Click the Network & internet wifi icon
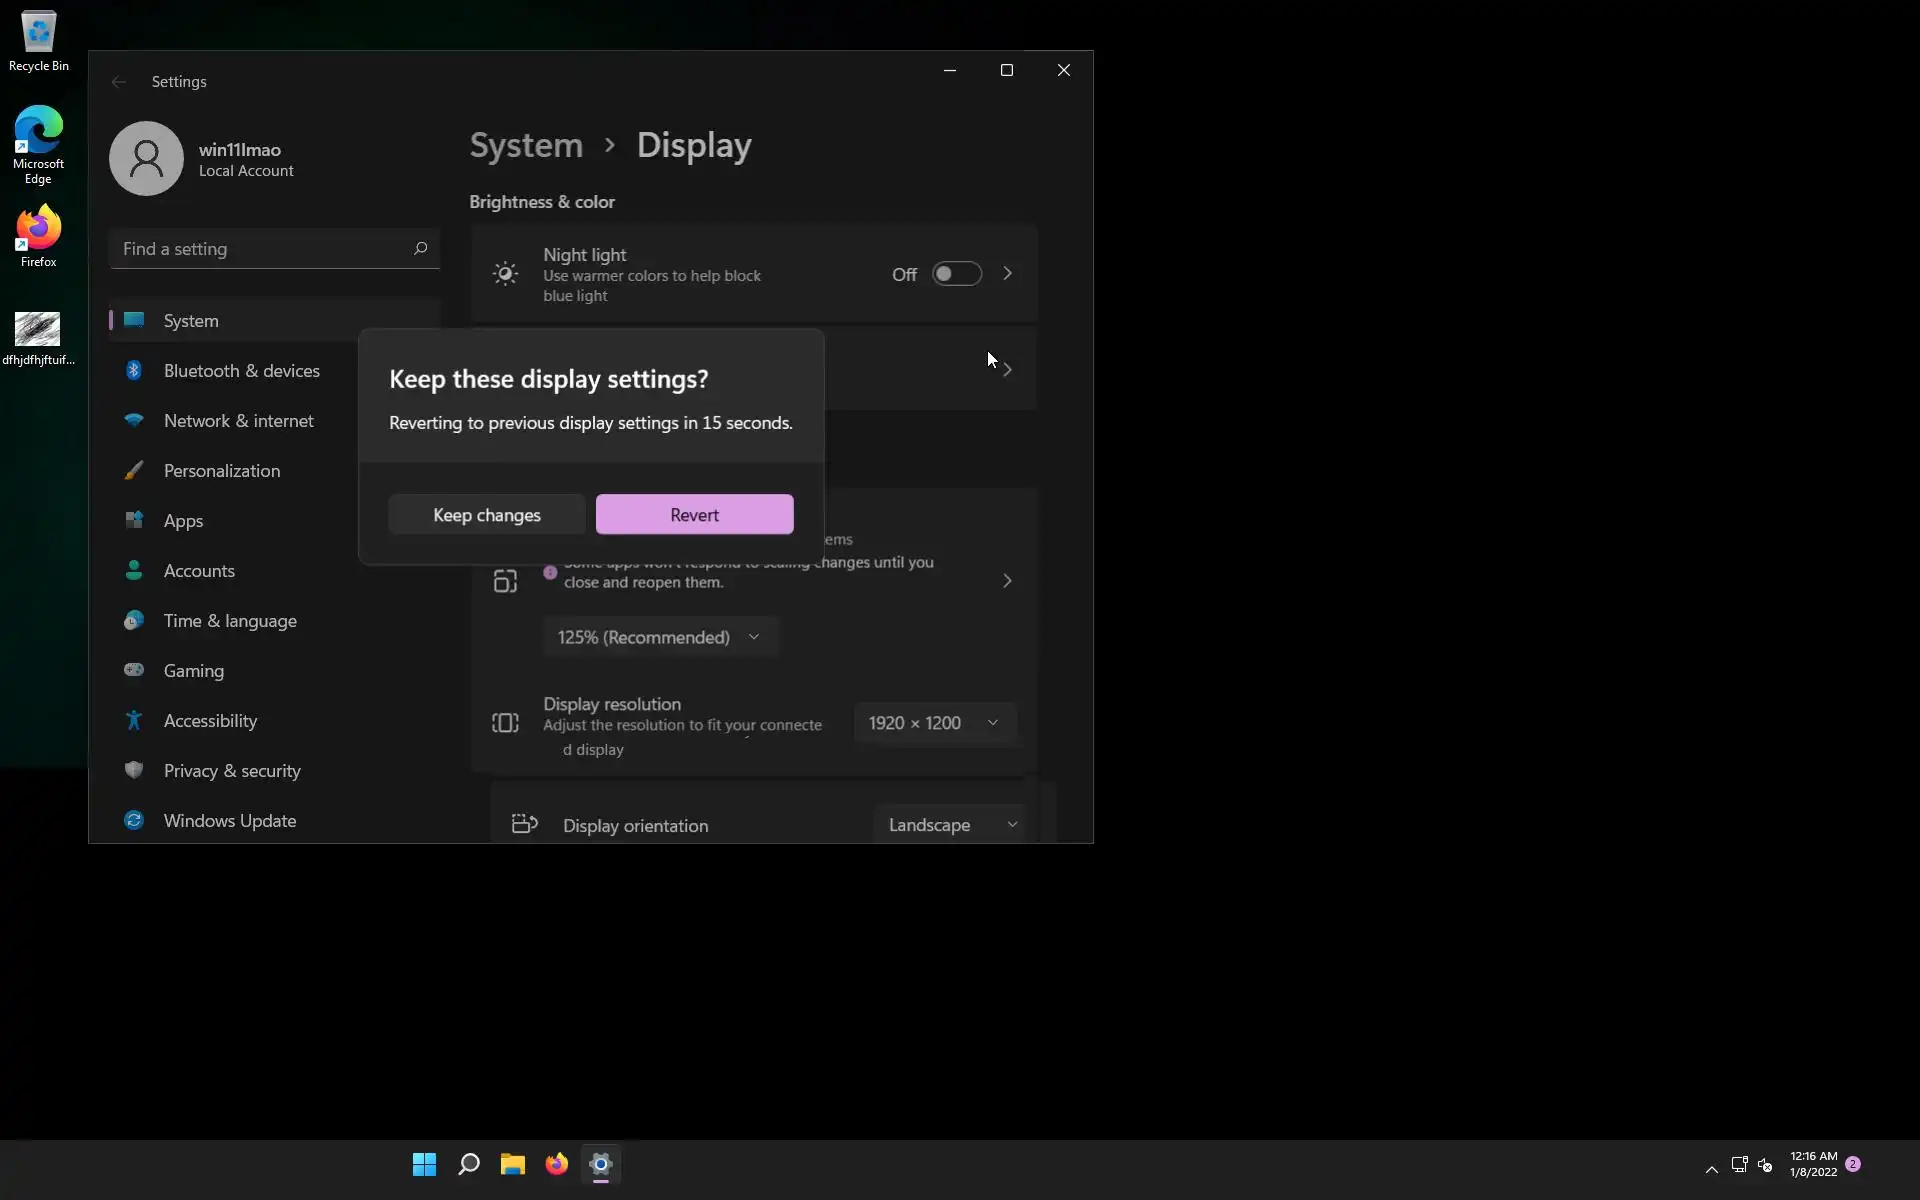Screen dimensions: 1920x1200 pyautogui.click(x=134, y=421)
